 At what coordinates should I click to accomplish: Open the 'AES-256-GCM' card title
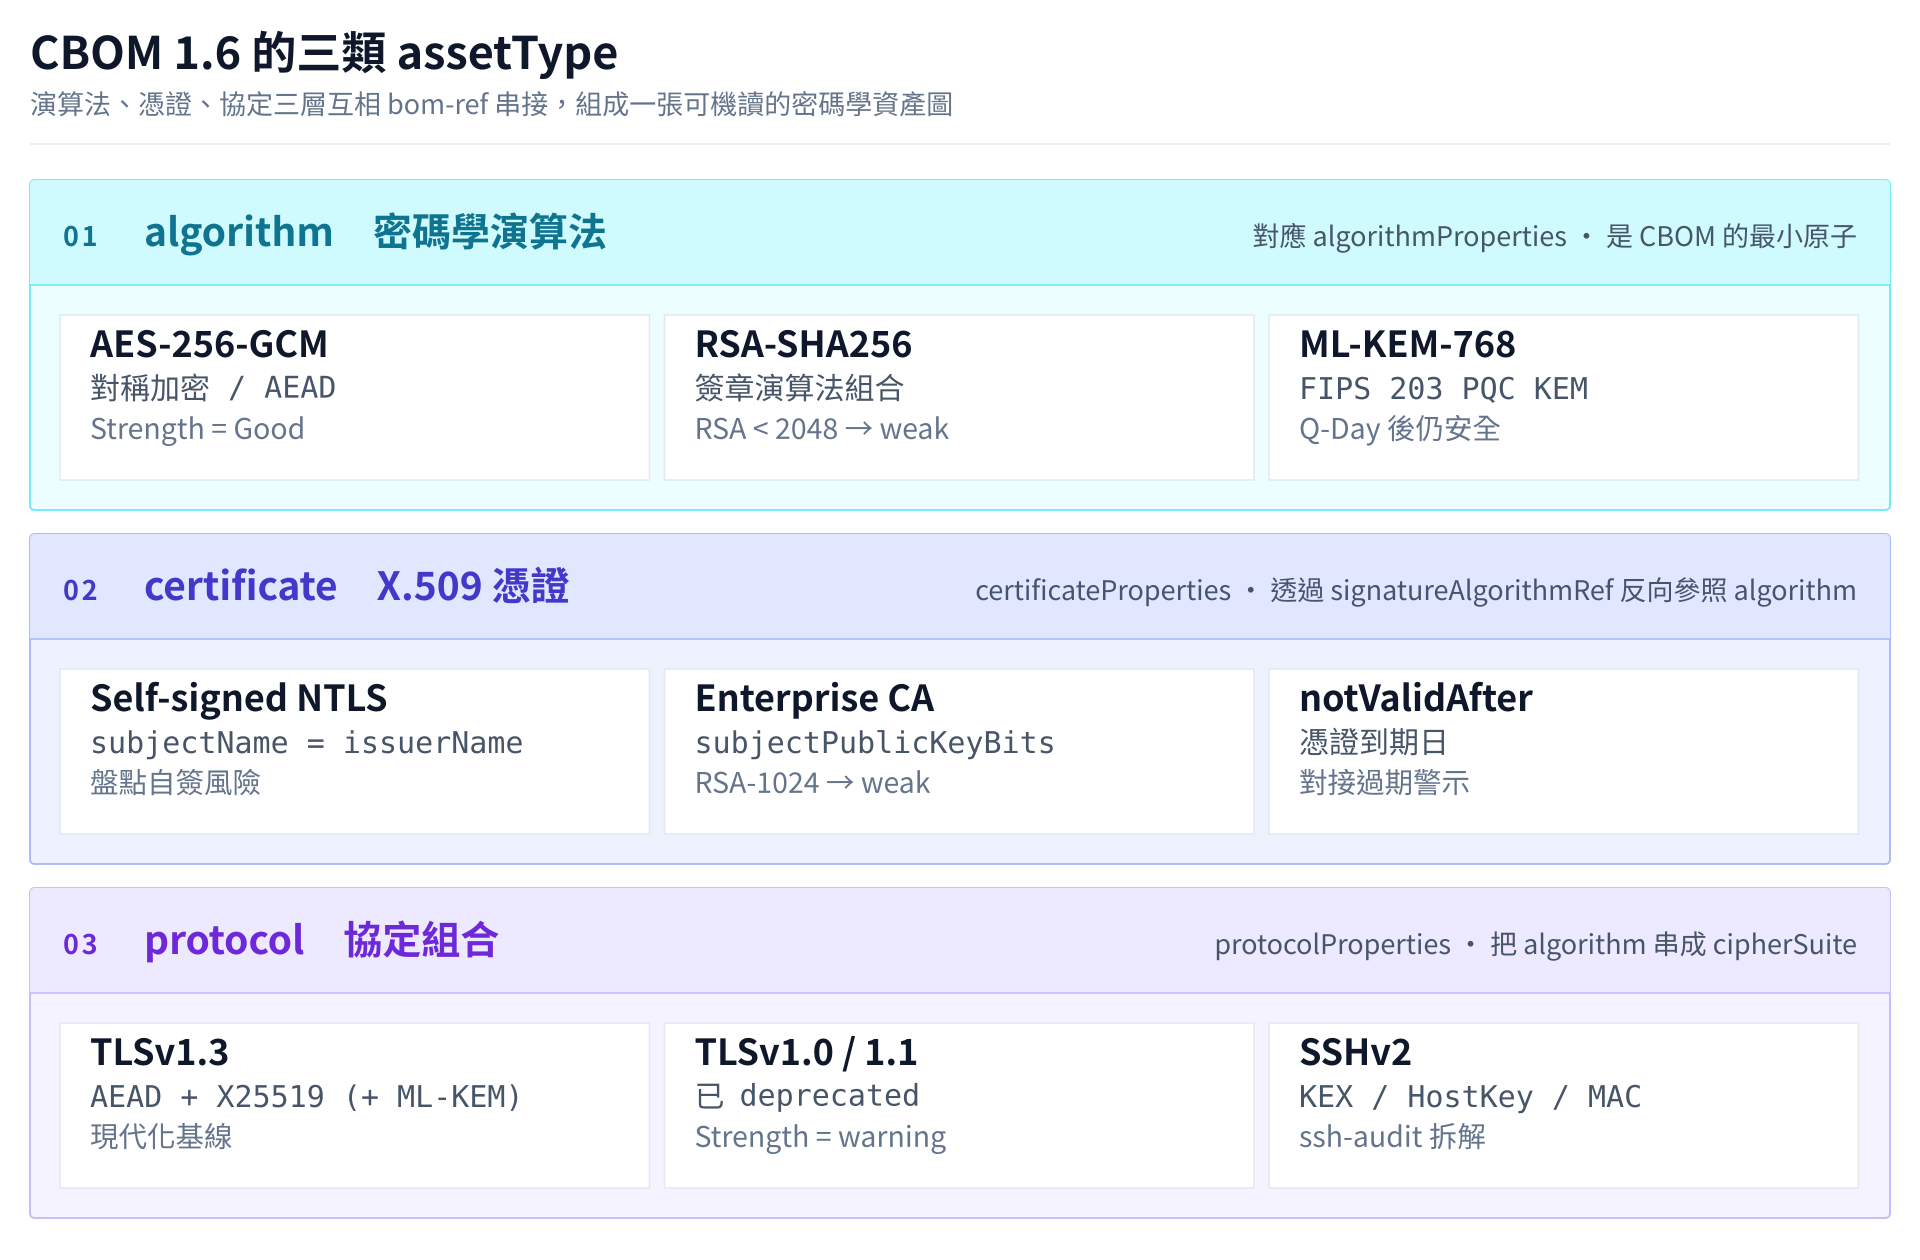point(209,344)
